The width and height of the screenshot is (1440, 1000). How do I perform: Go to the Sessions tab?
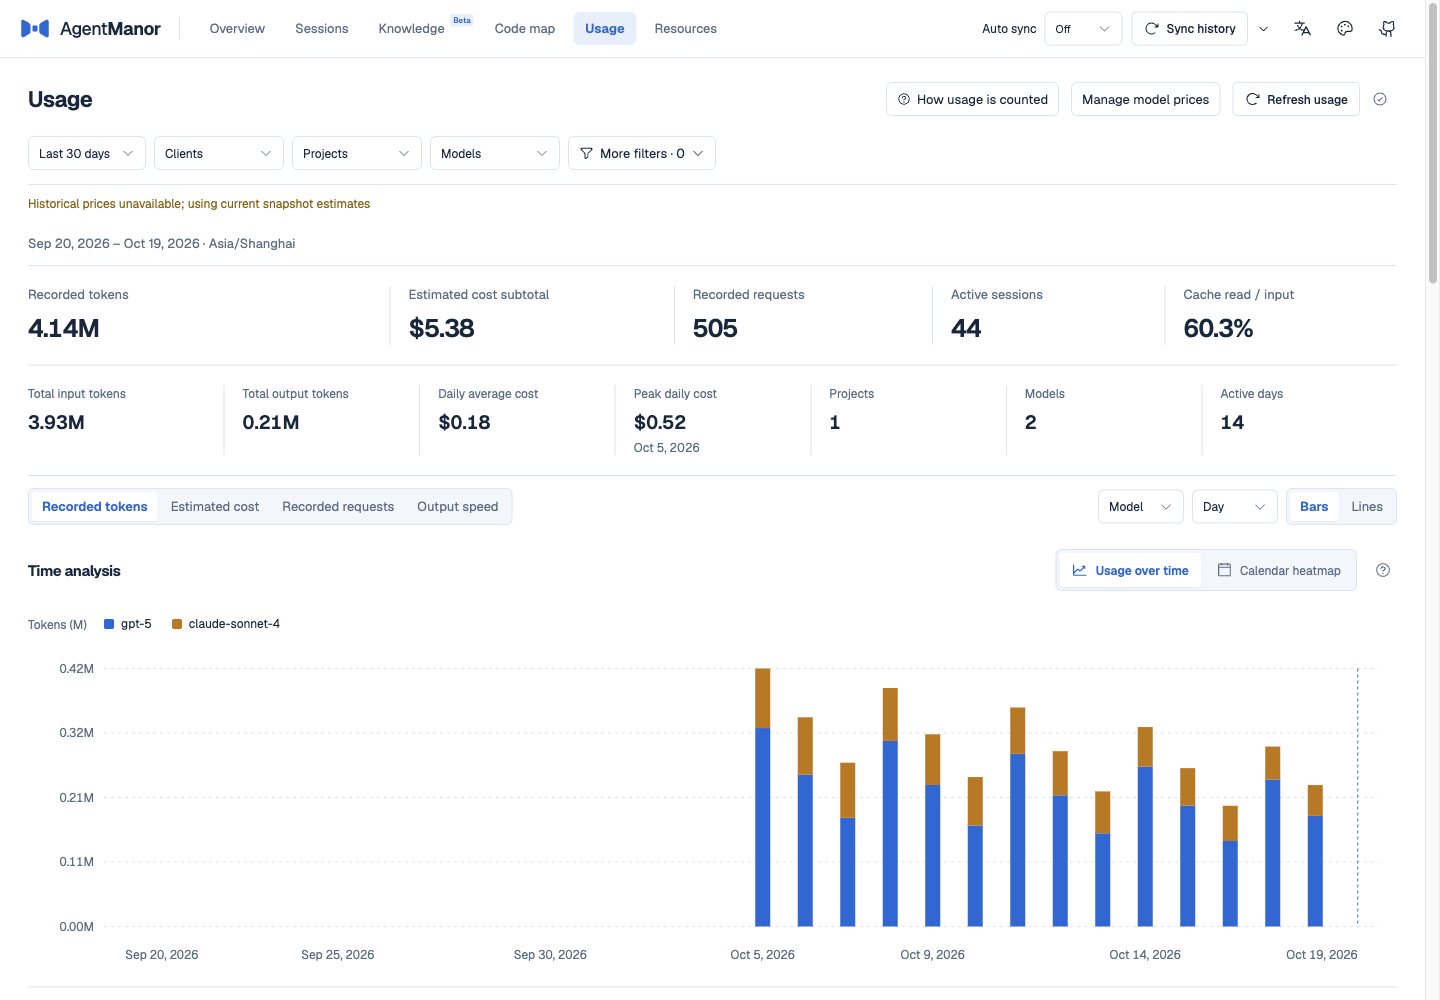pyautogui.click(x=322, y=29)
